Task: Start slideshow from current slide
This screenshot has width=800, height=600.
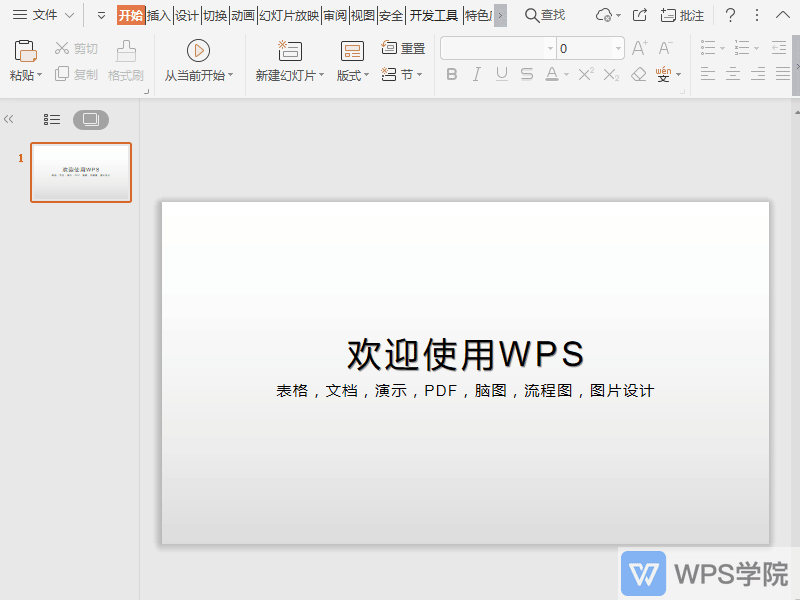Action: tap(199, 60)
